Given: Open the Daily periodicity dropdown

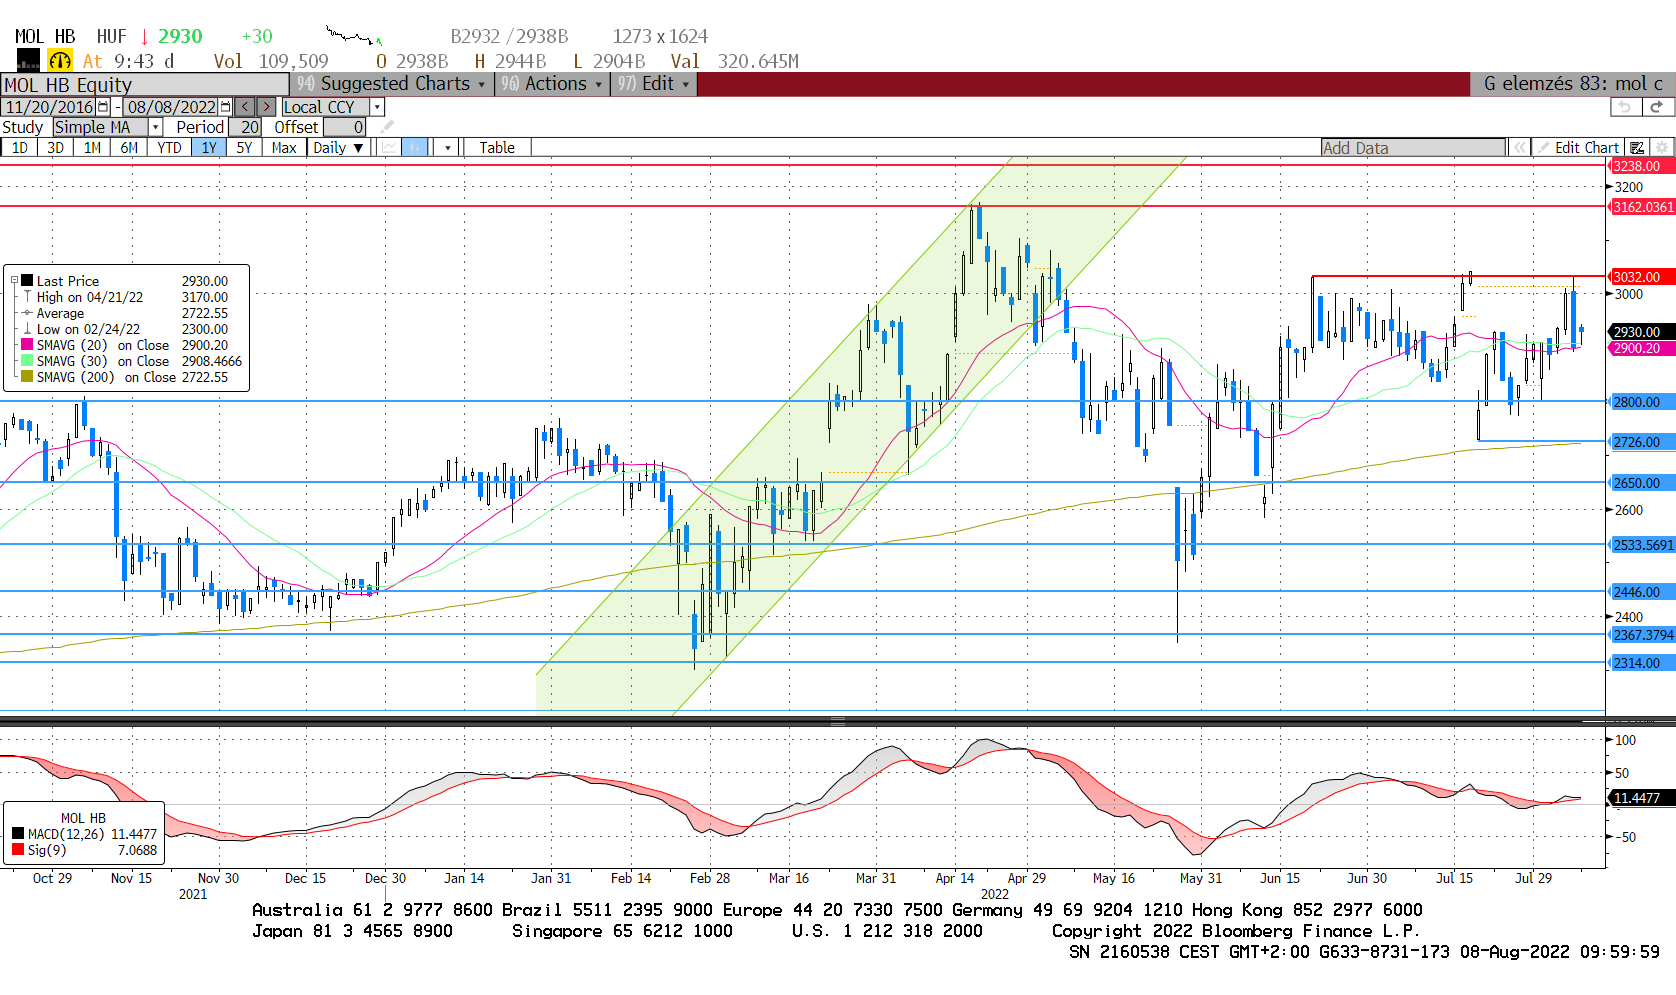Looking at the screenshot, I should click(338, 148).
